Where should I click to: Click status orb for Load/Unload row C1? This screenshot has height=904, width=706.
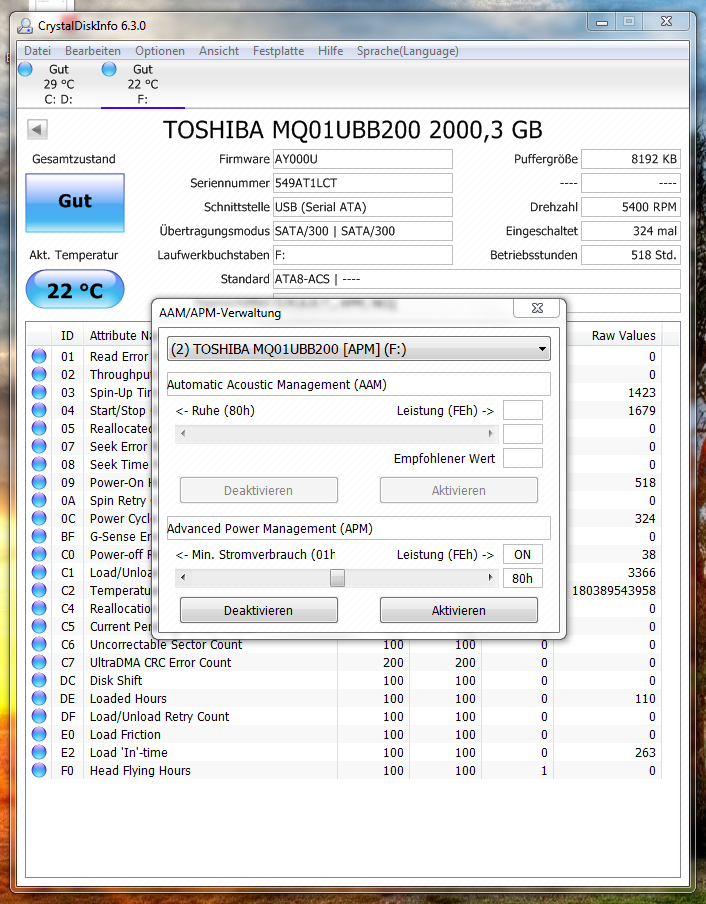tap(39, 572)
